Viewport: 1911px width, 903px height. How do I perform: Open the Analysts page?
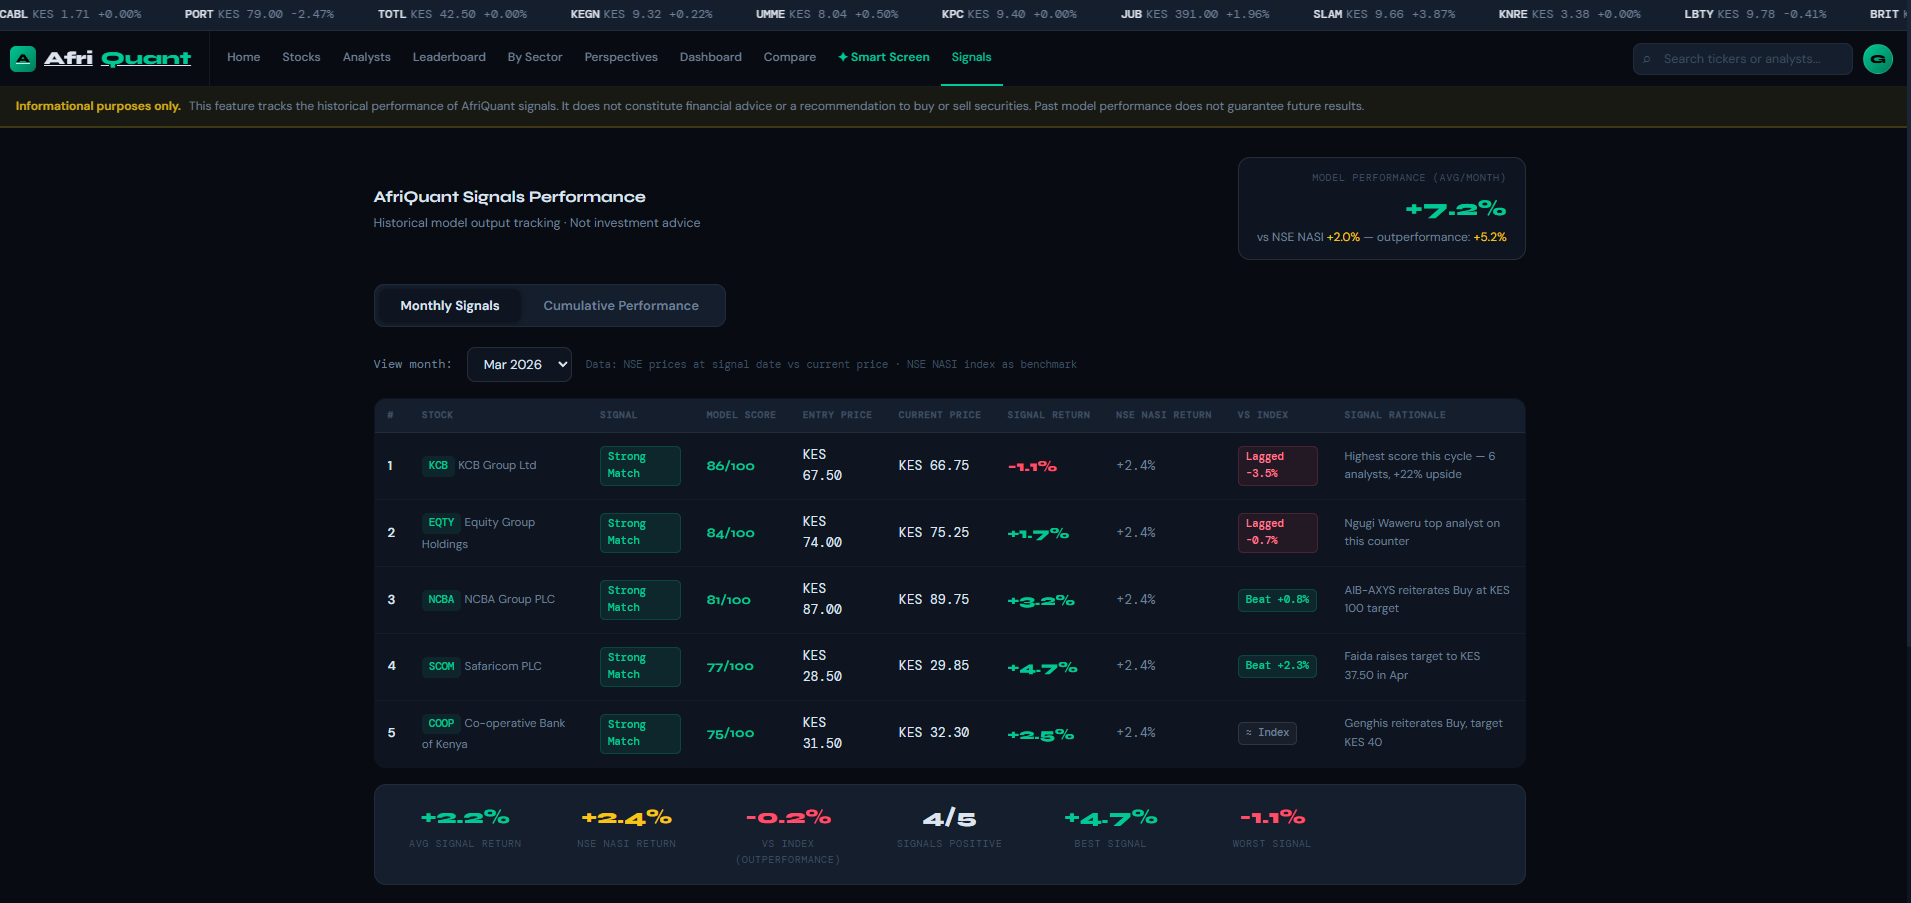(x=366, y=57)
